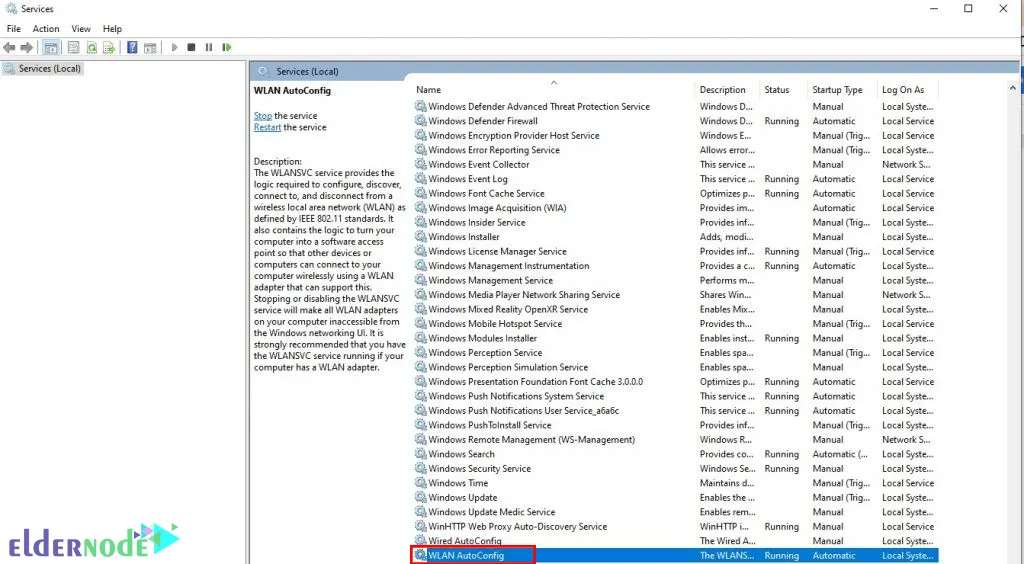This screenshot has width=1024, height=564.
Task: Sort by the Log On As column header
Action: coord(903,89)
